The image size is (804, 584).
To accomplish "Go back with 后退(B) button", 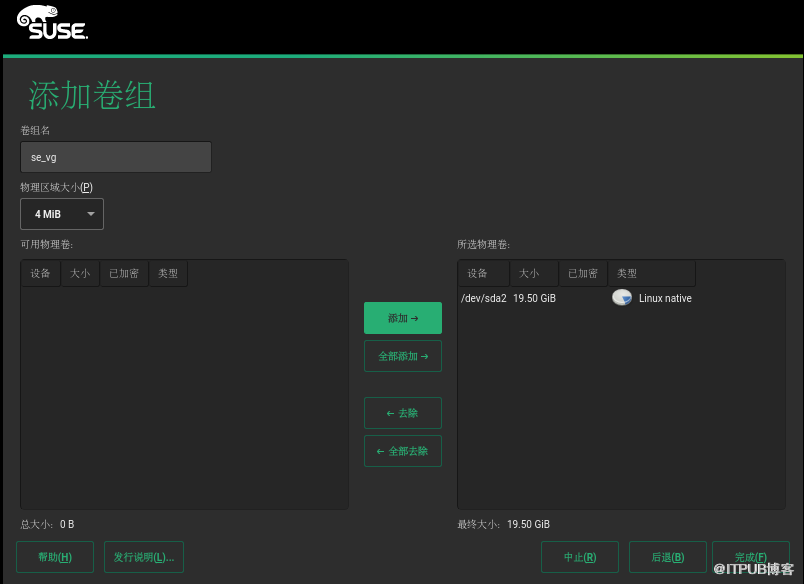I will [668, 557].
